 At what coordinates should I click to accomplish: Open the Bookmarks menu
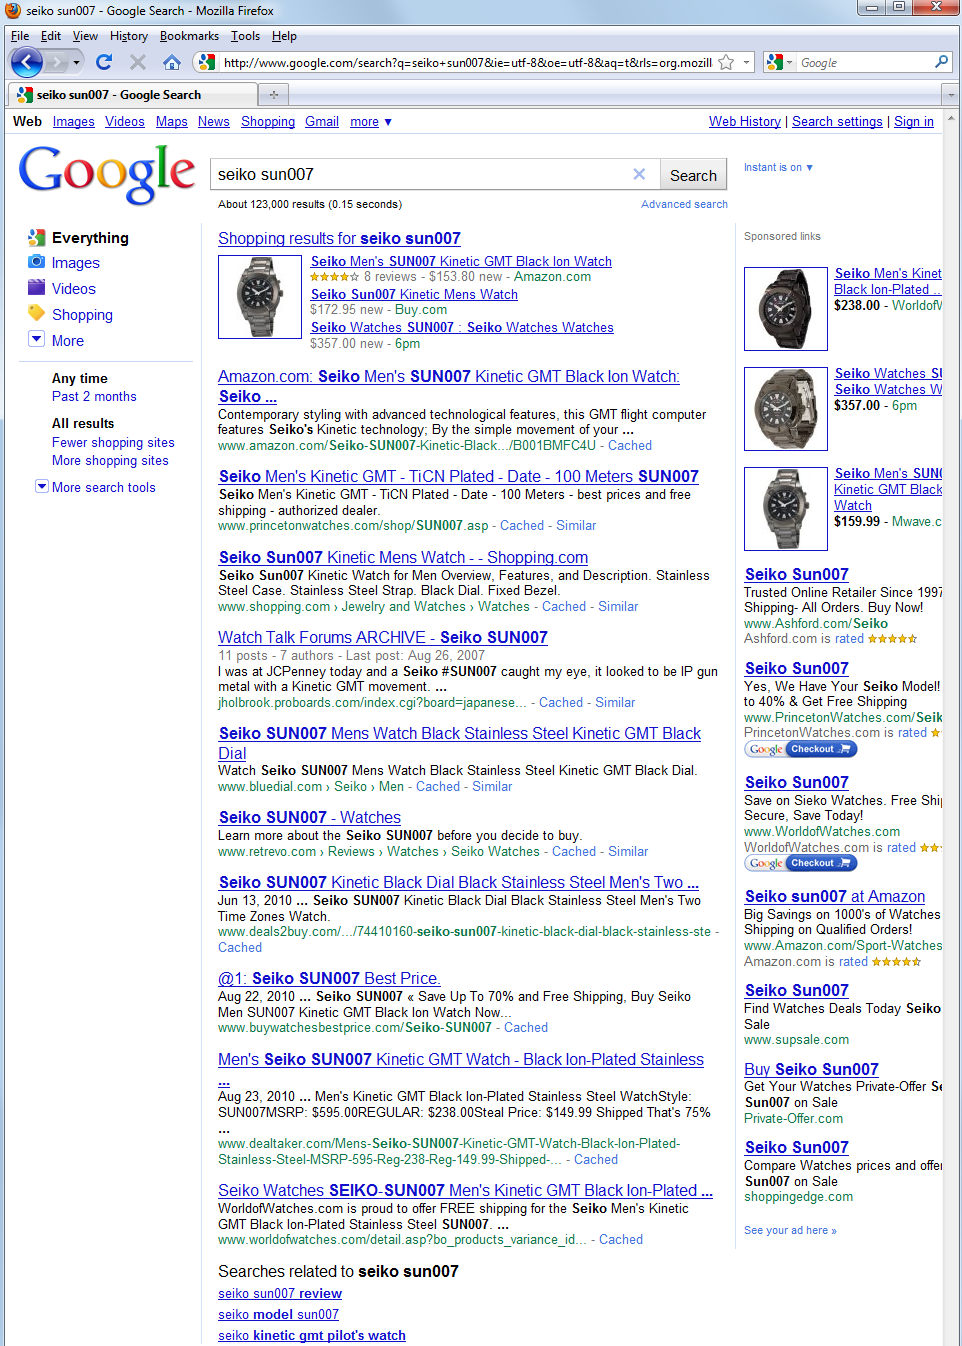point(189,36)
